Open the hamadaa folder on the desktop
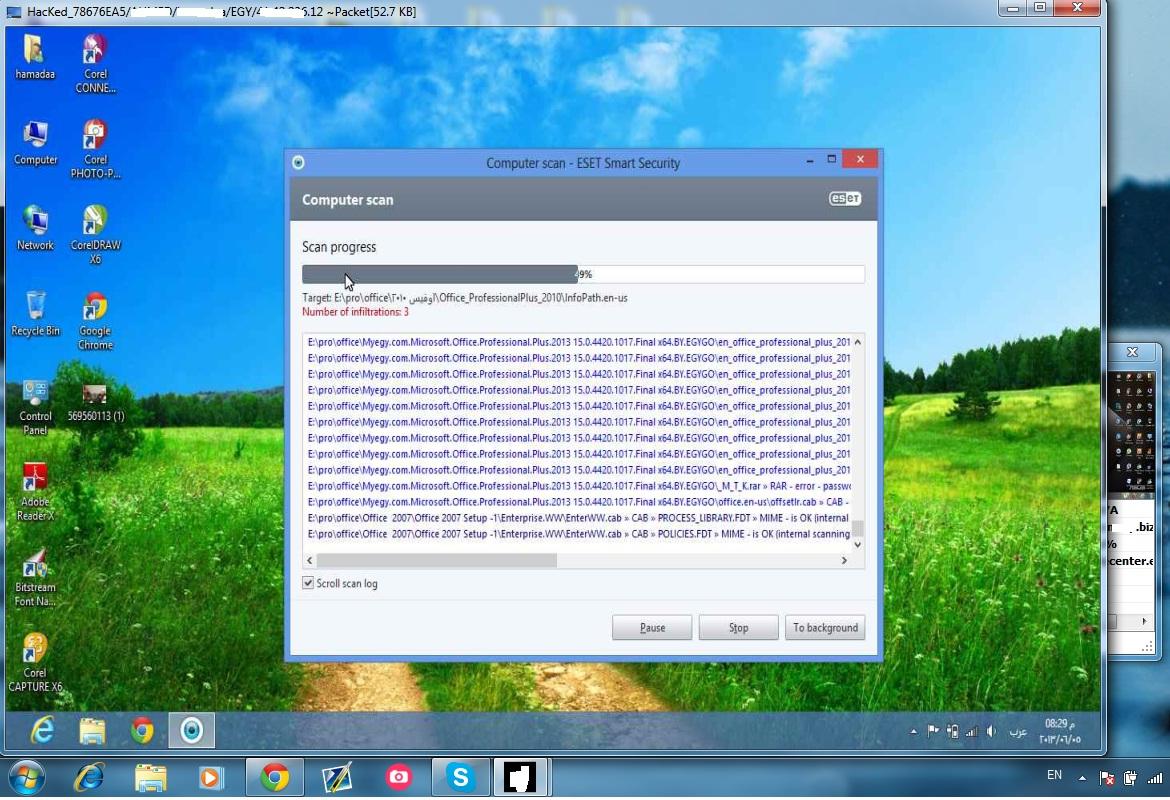The height and width of the screenshot is (800, 1170). point(35,57)
